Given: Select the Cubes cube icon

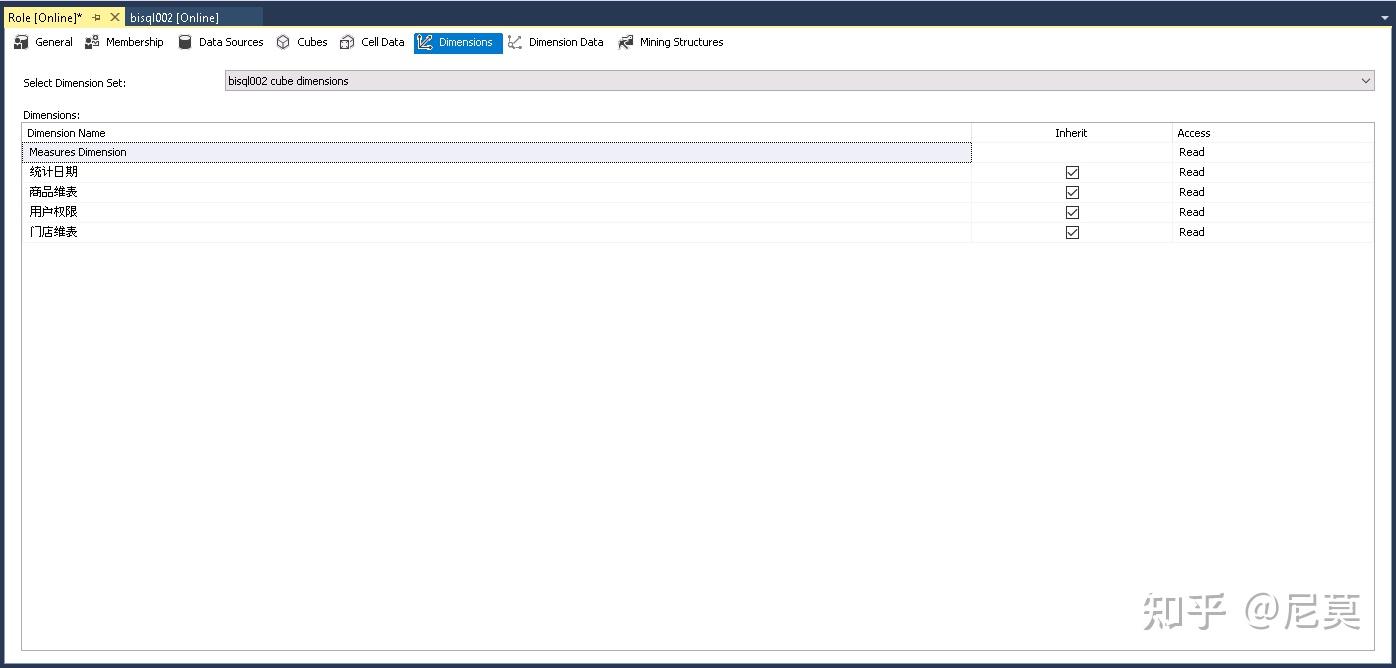Looking at the screenshot, I should (283, 42).
